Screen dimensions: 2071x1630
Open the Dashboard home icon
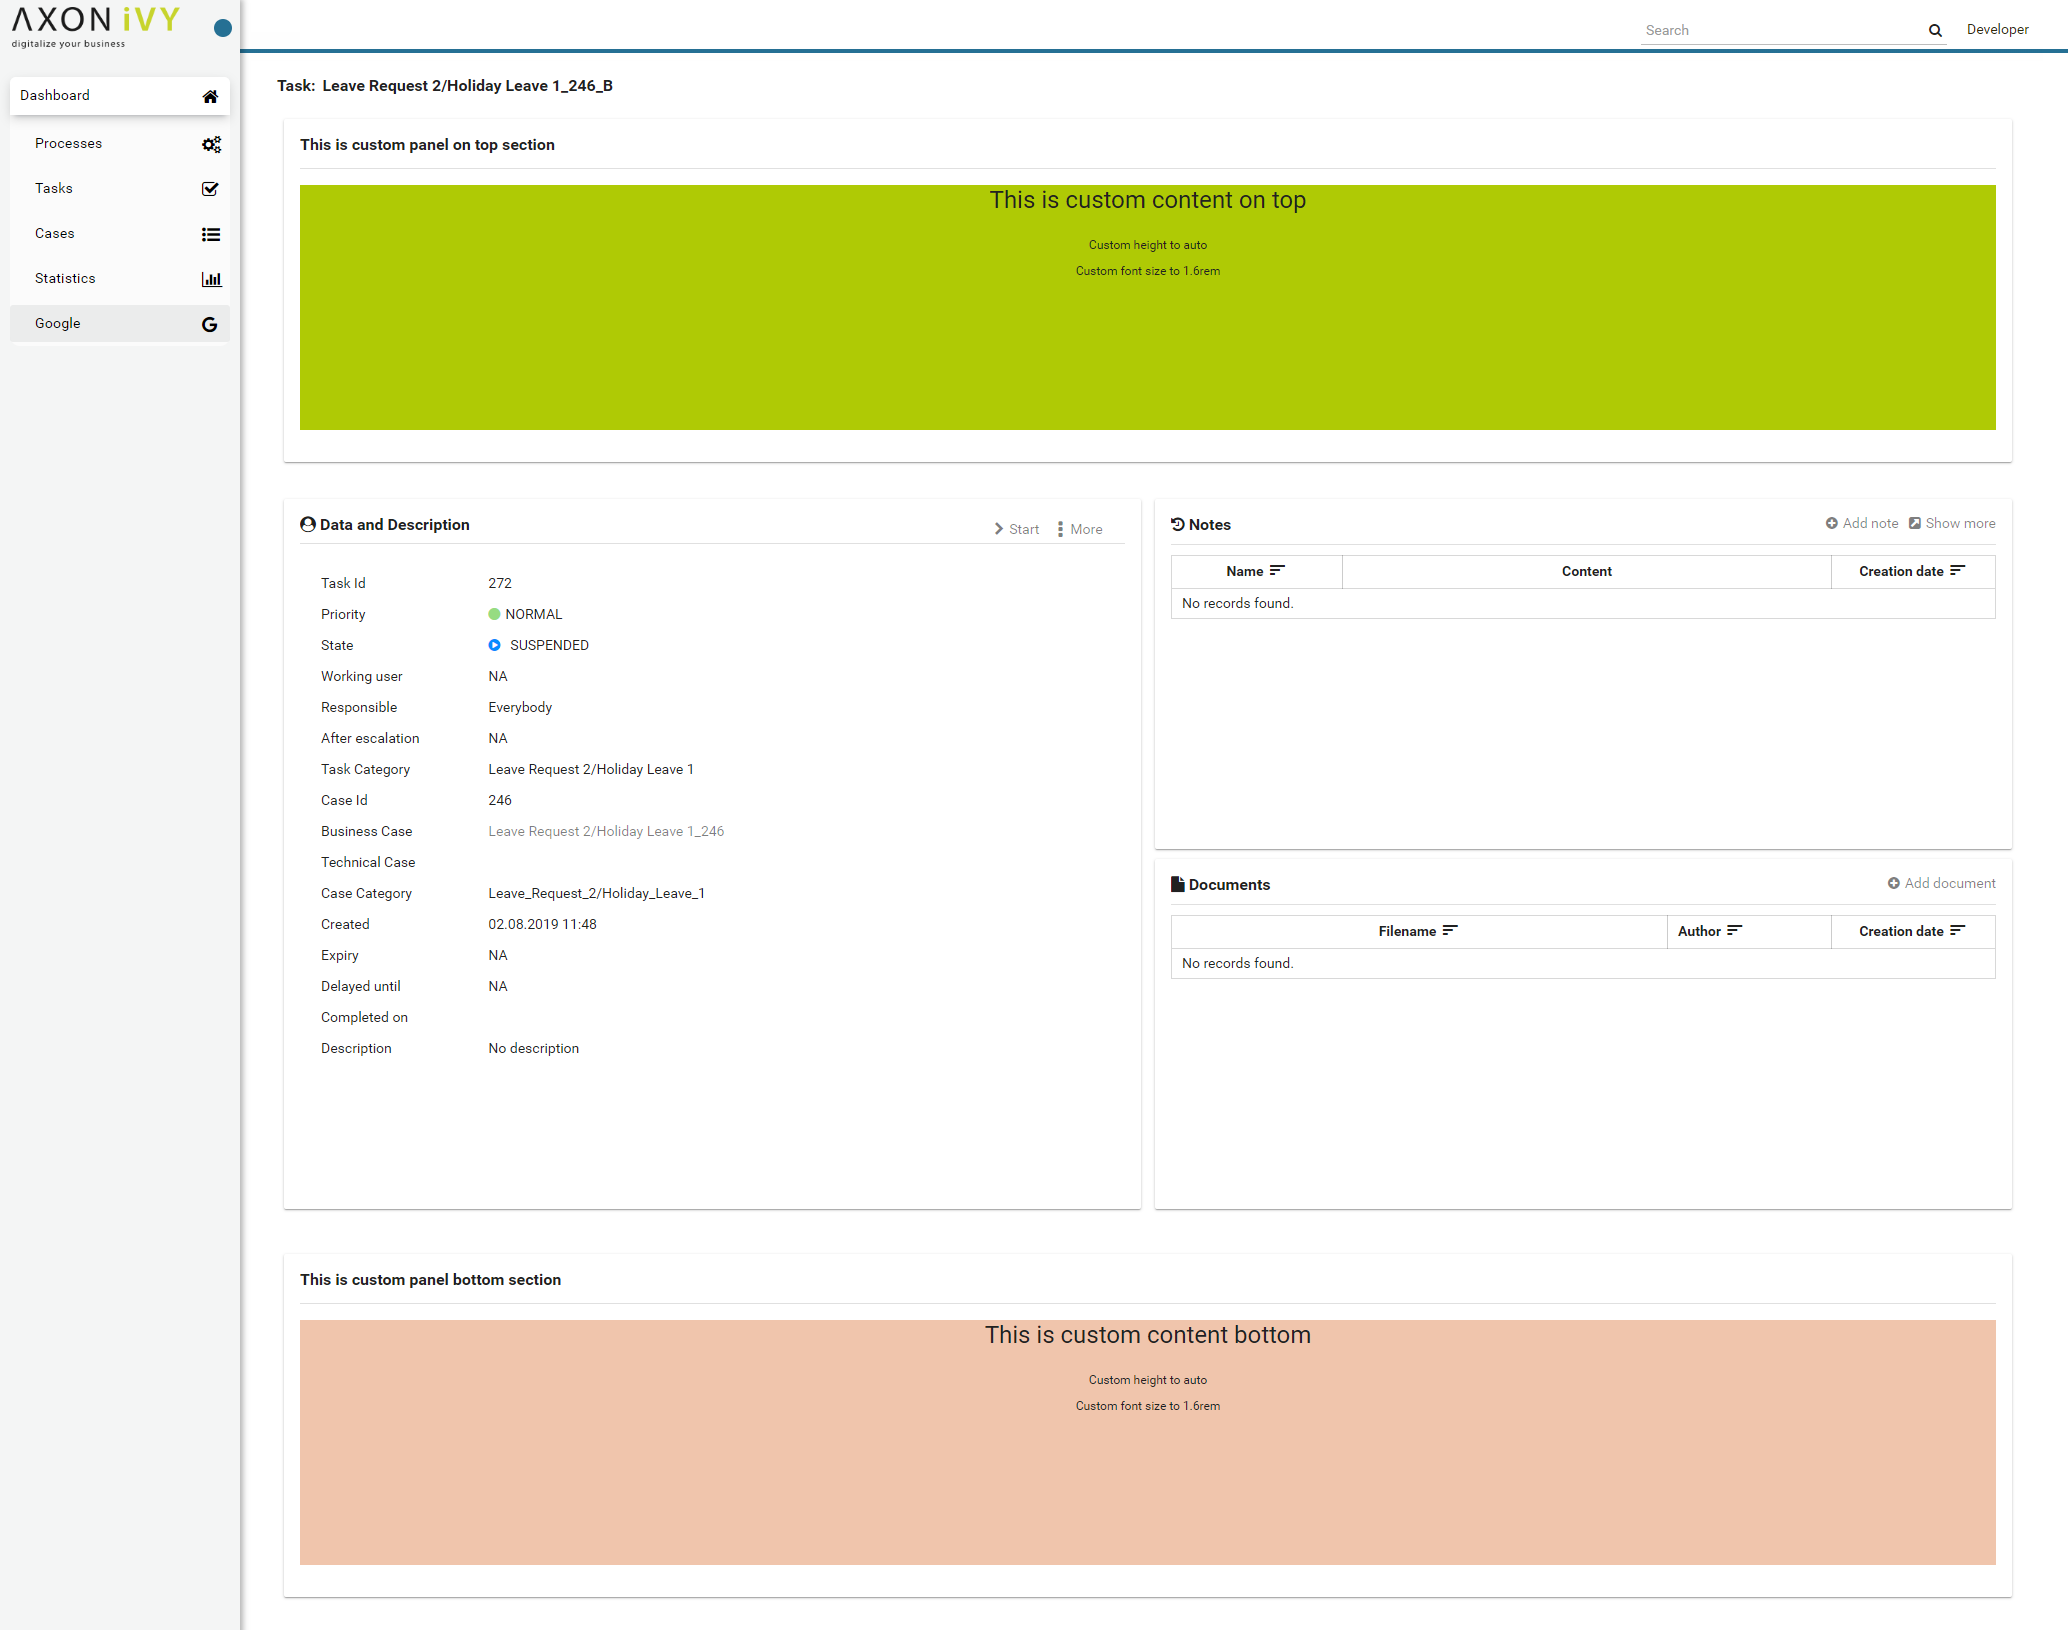point(210,96)
